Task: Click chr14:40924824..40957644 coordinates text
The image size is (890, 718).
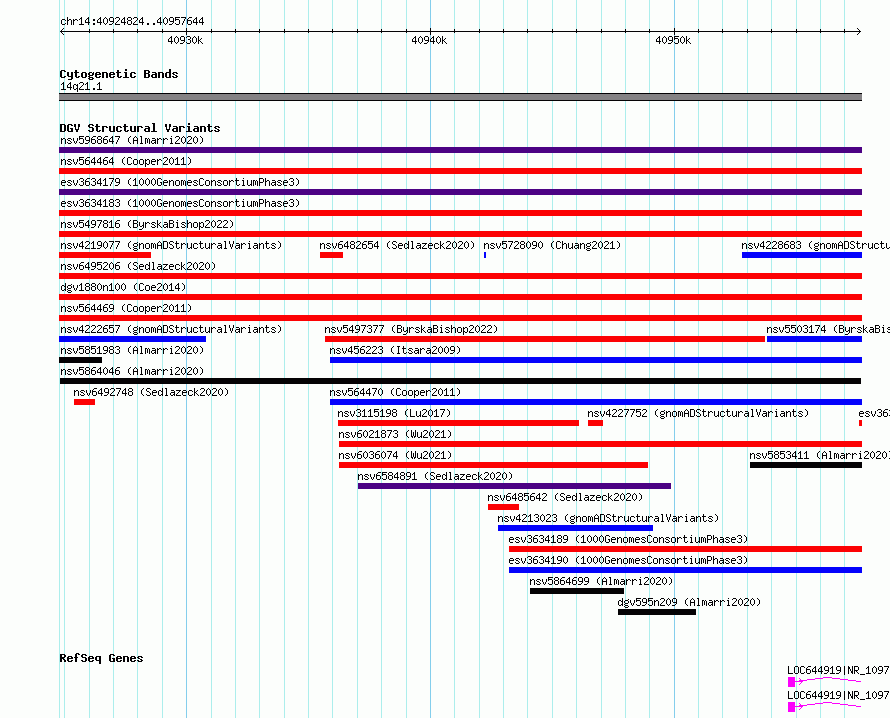Action: tap(132, 22)
